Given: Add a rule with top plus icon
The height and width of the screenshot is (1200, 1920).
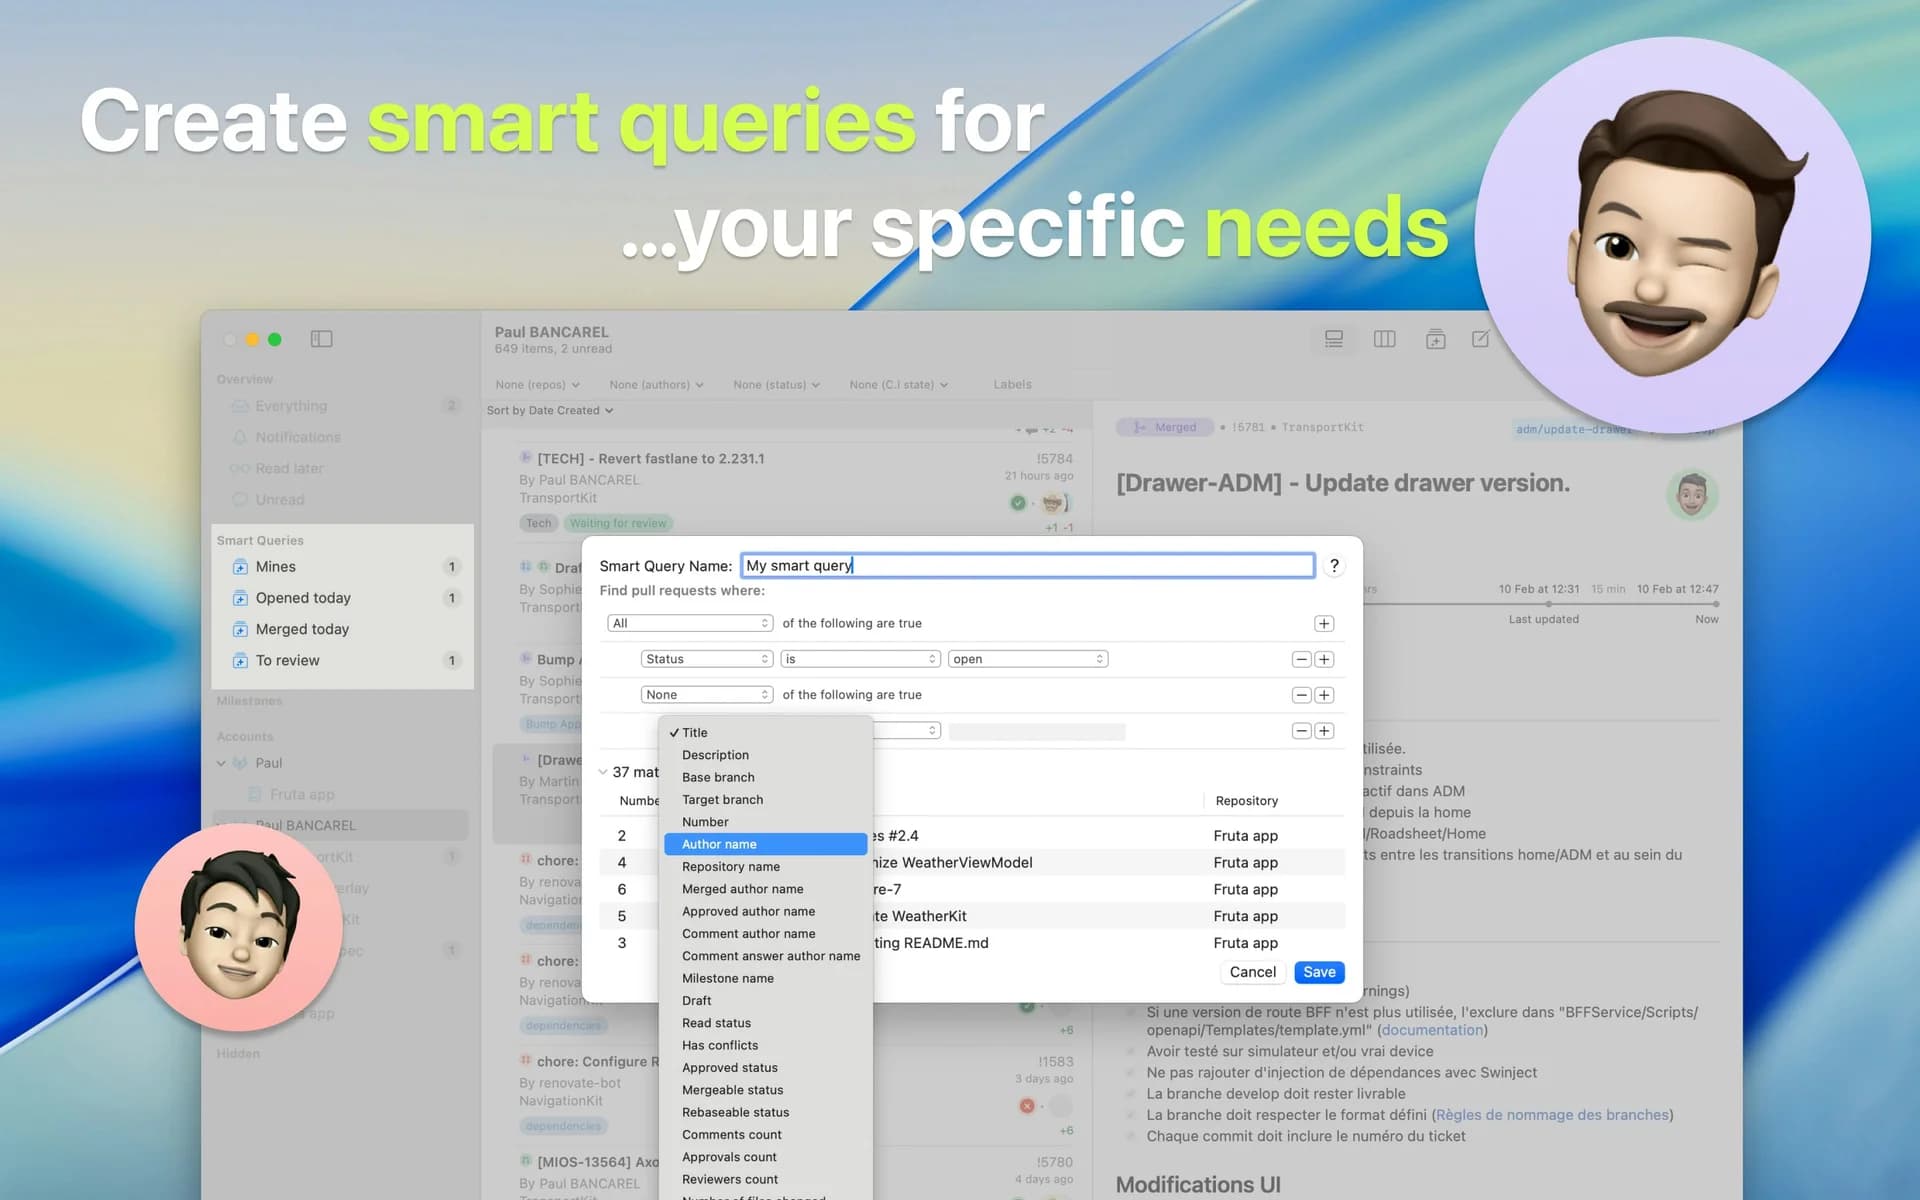Looking at the screenshot, I should pyautogui.click(x=1324, y=623).
